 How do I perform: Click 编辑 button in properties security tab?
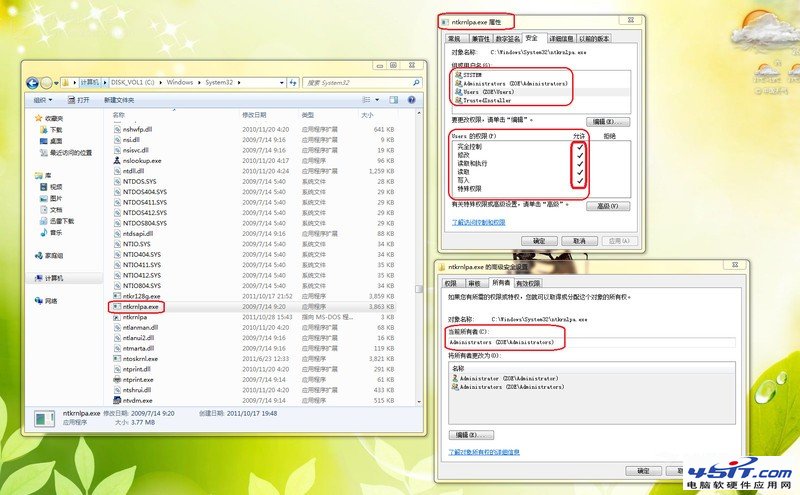point(608,121)
